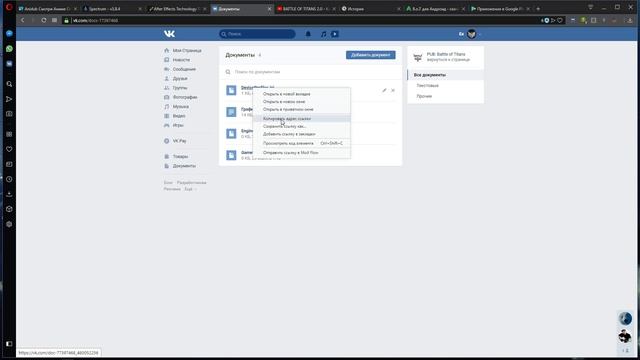Choose Сохранить ссылку как from context menu
This screenshot has height=360, width=640.
(302, 127)
